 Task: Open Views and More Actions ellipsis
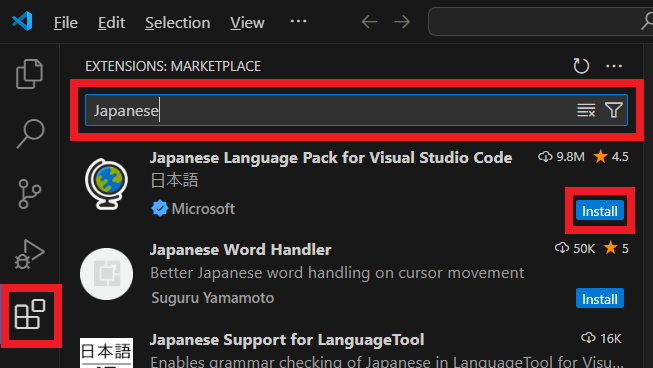click(614, 66)
